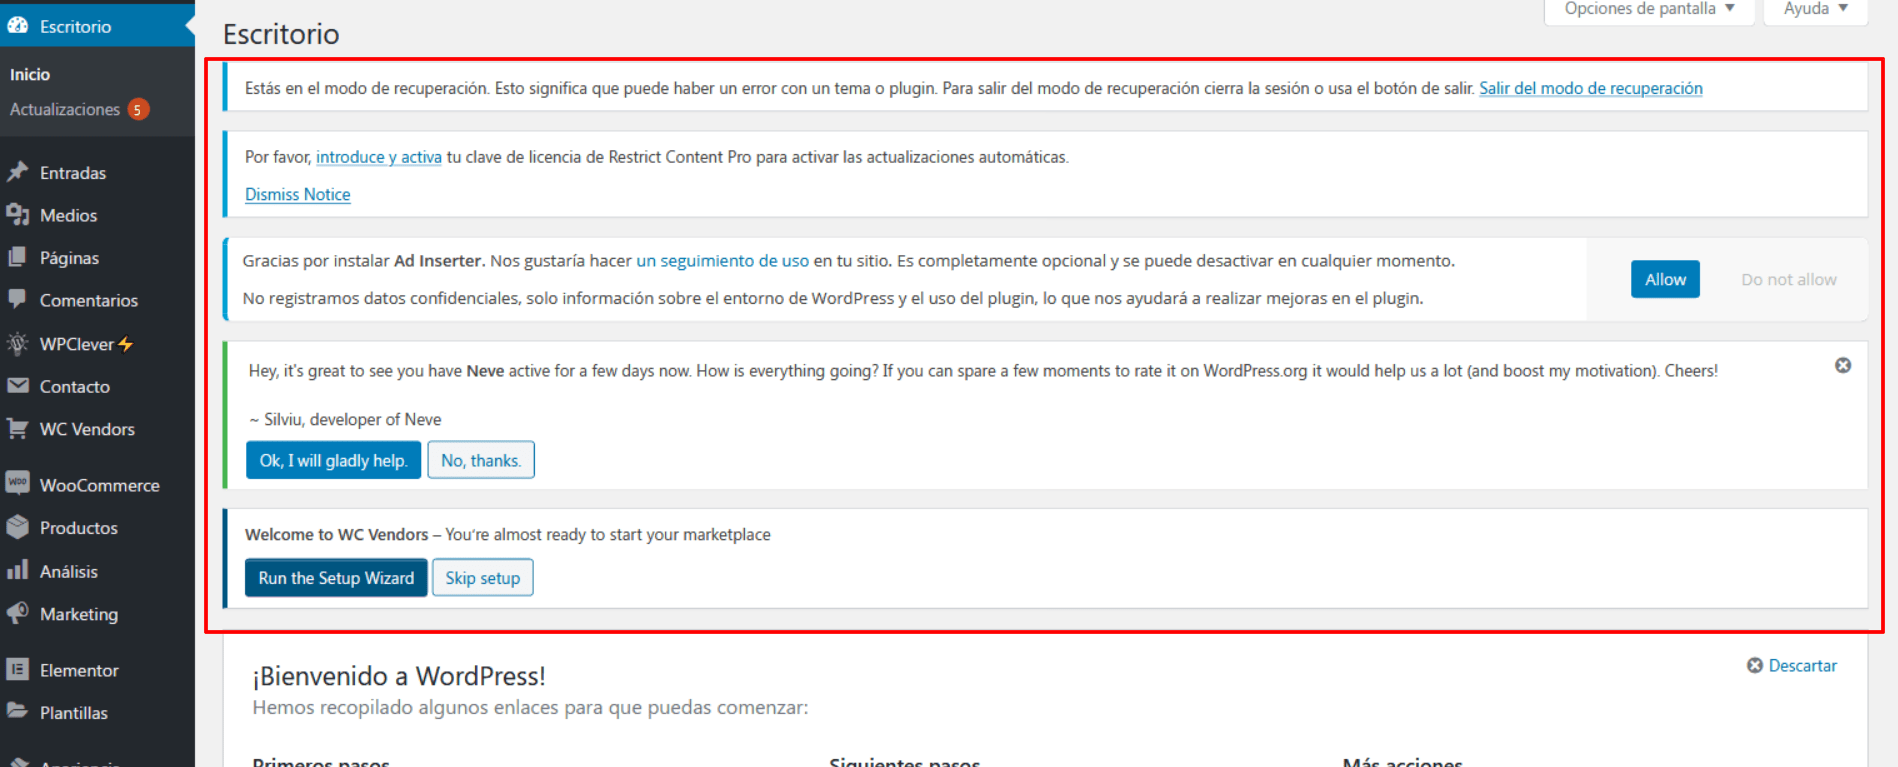Click the Contacto envelope icon
This screenshot has width=1898, height=767.
[18, 386]
